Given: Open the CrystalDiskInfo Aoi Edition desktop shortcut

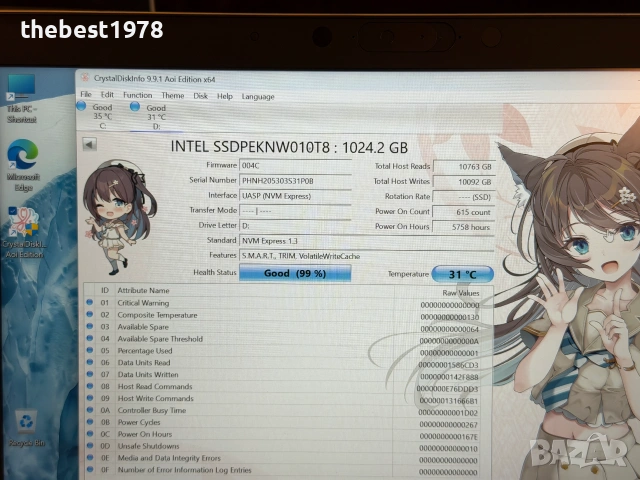Looking at the screenshot, I should pyautogui.click(x=24, y=232).
